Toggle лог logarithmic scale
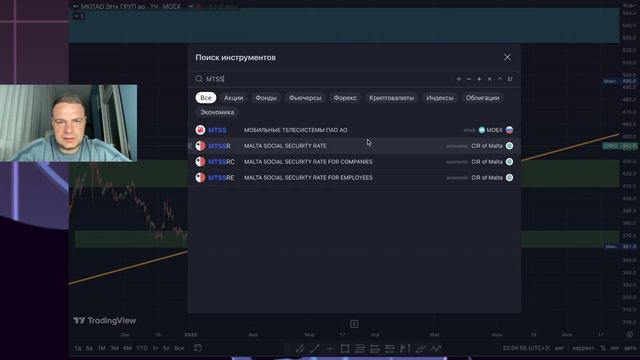Image resolution: width=640 pixels, height=360 pixels. (x=614, y=348)
